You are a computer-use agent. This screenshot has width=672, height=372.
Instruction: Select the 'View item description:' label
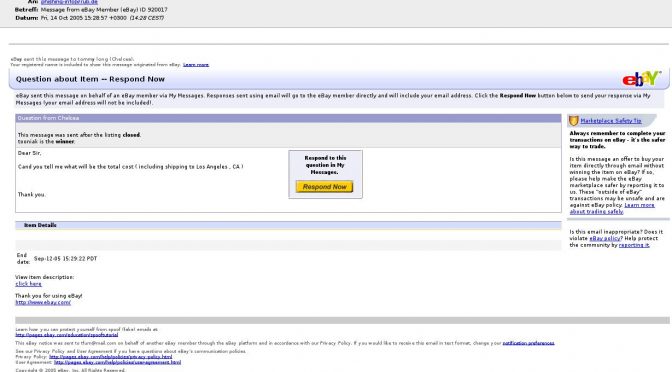(45, 277)
